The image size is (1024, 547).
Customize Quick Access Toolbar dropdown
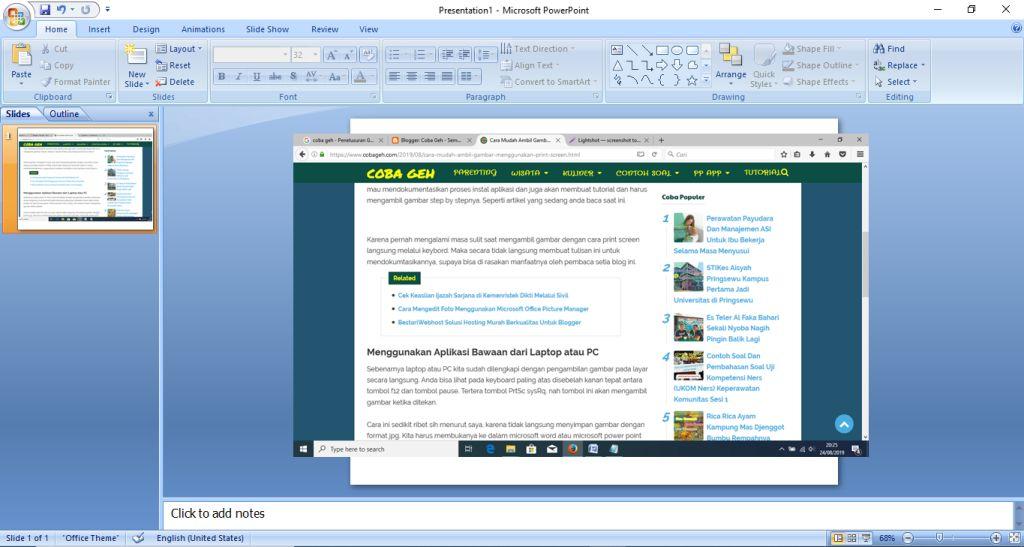[x=108, y=10]
